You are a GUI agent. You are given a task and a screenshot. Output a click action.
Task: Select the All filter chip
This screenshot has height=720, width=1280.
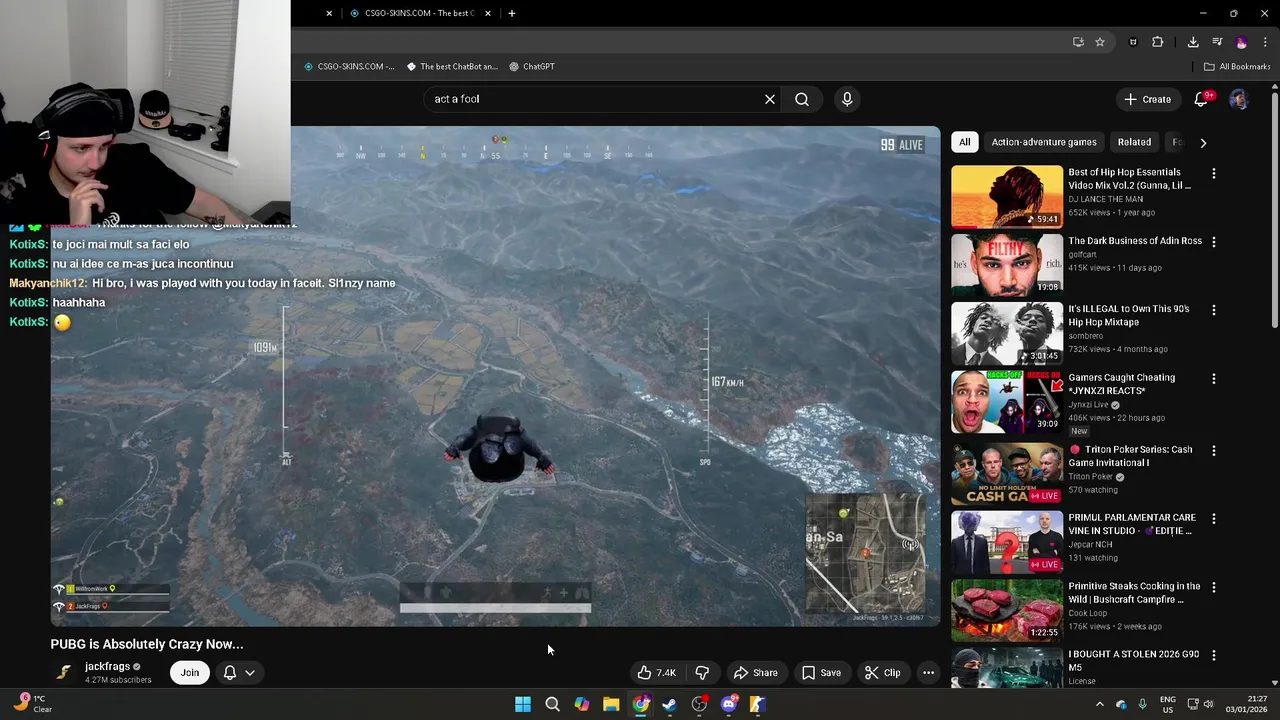click(964, 142)
